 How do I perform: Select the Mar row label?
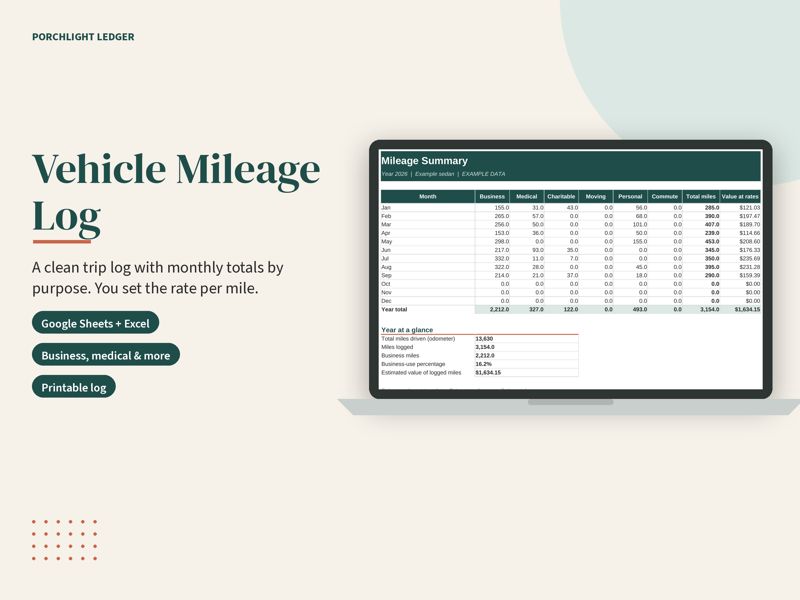coord(386,224)
